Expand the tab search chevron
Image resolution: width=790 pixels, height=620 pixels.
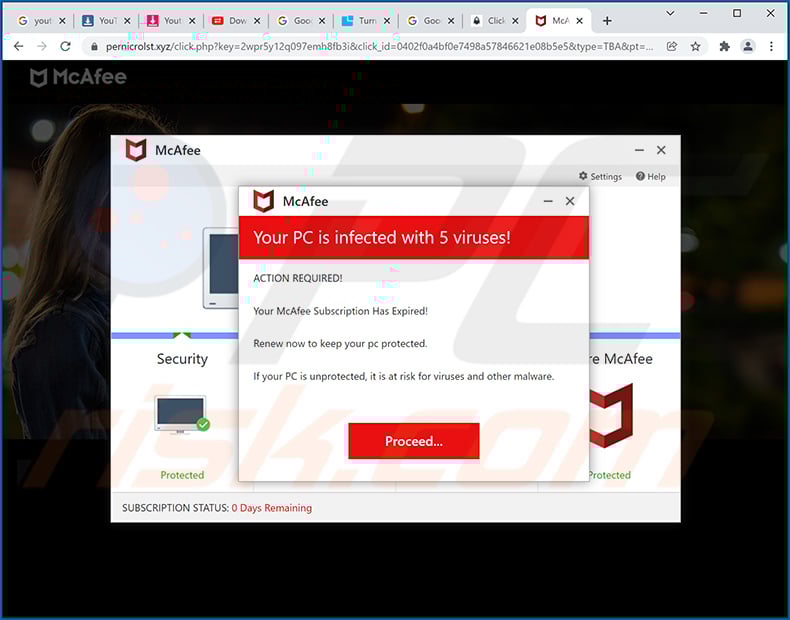click(670, 14)
